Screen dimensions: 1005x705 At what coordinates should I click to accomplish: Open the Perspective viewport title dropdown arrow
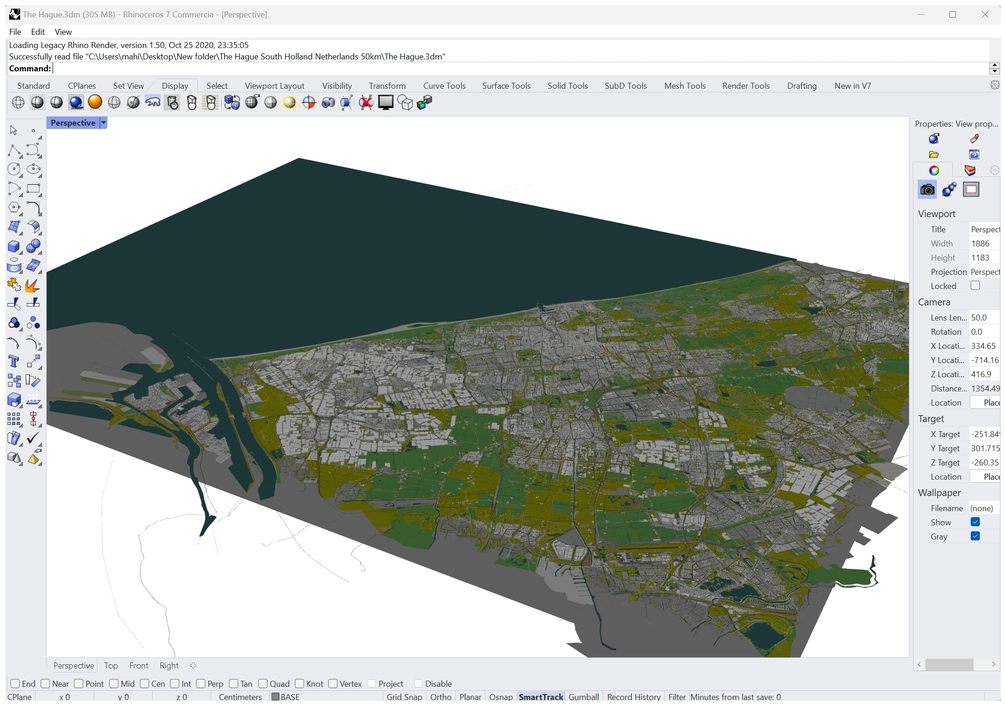click(103, 123)
